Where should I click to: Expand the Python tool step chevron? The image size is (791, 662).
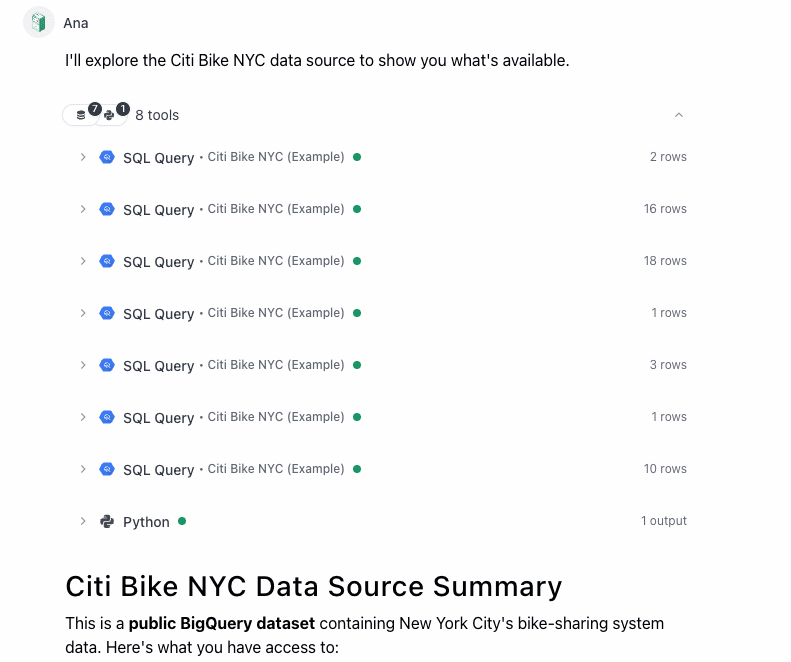[83, 521]
